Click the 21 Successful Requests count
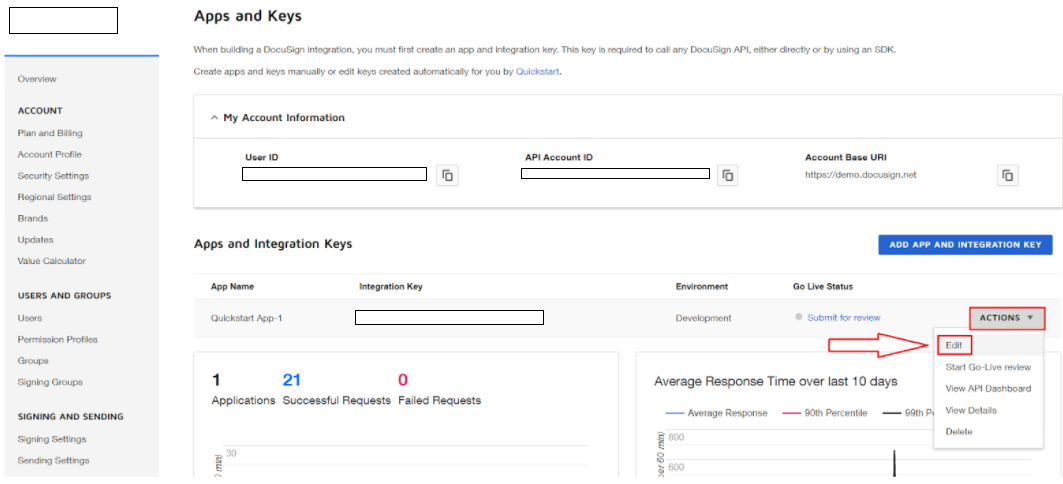This screenshot has height=484, width=1063. (292, 380)
